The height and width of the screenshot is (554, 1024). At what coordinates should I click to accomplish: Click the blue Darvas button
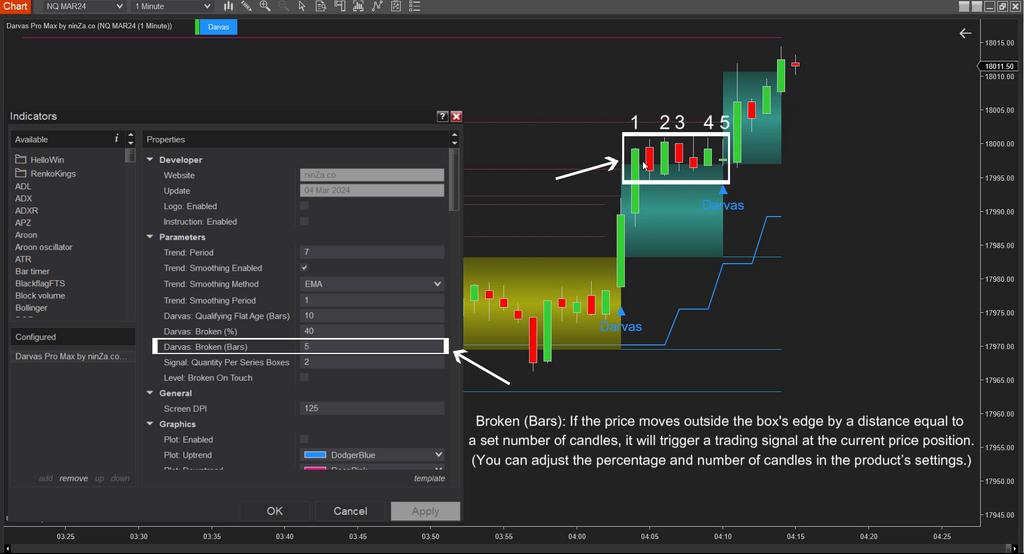(218, 27)
